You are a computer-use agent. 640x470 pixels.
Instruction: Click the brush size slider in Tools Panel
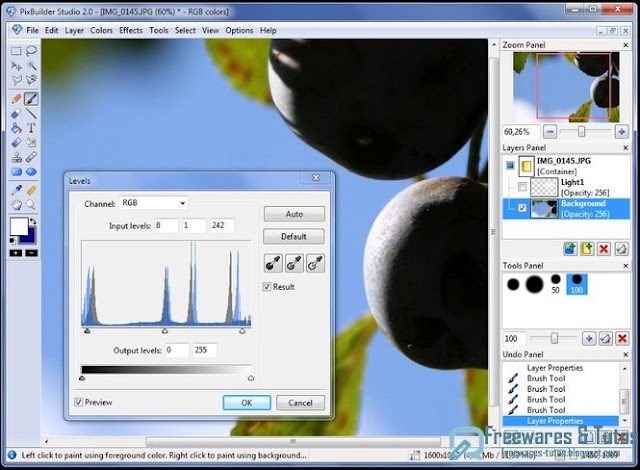[554, 338]
